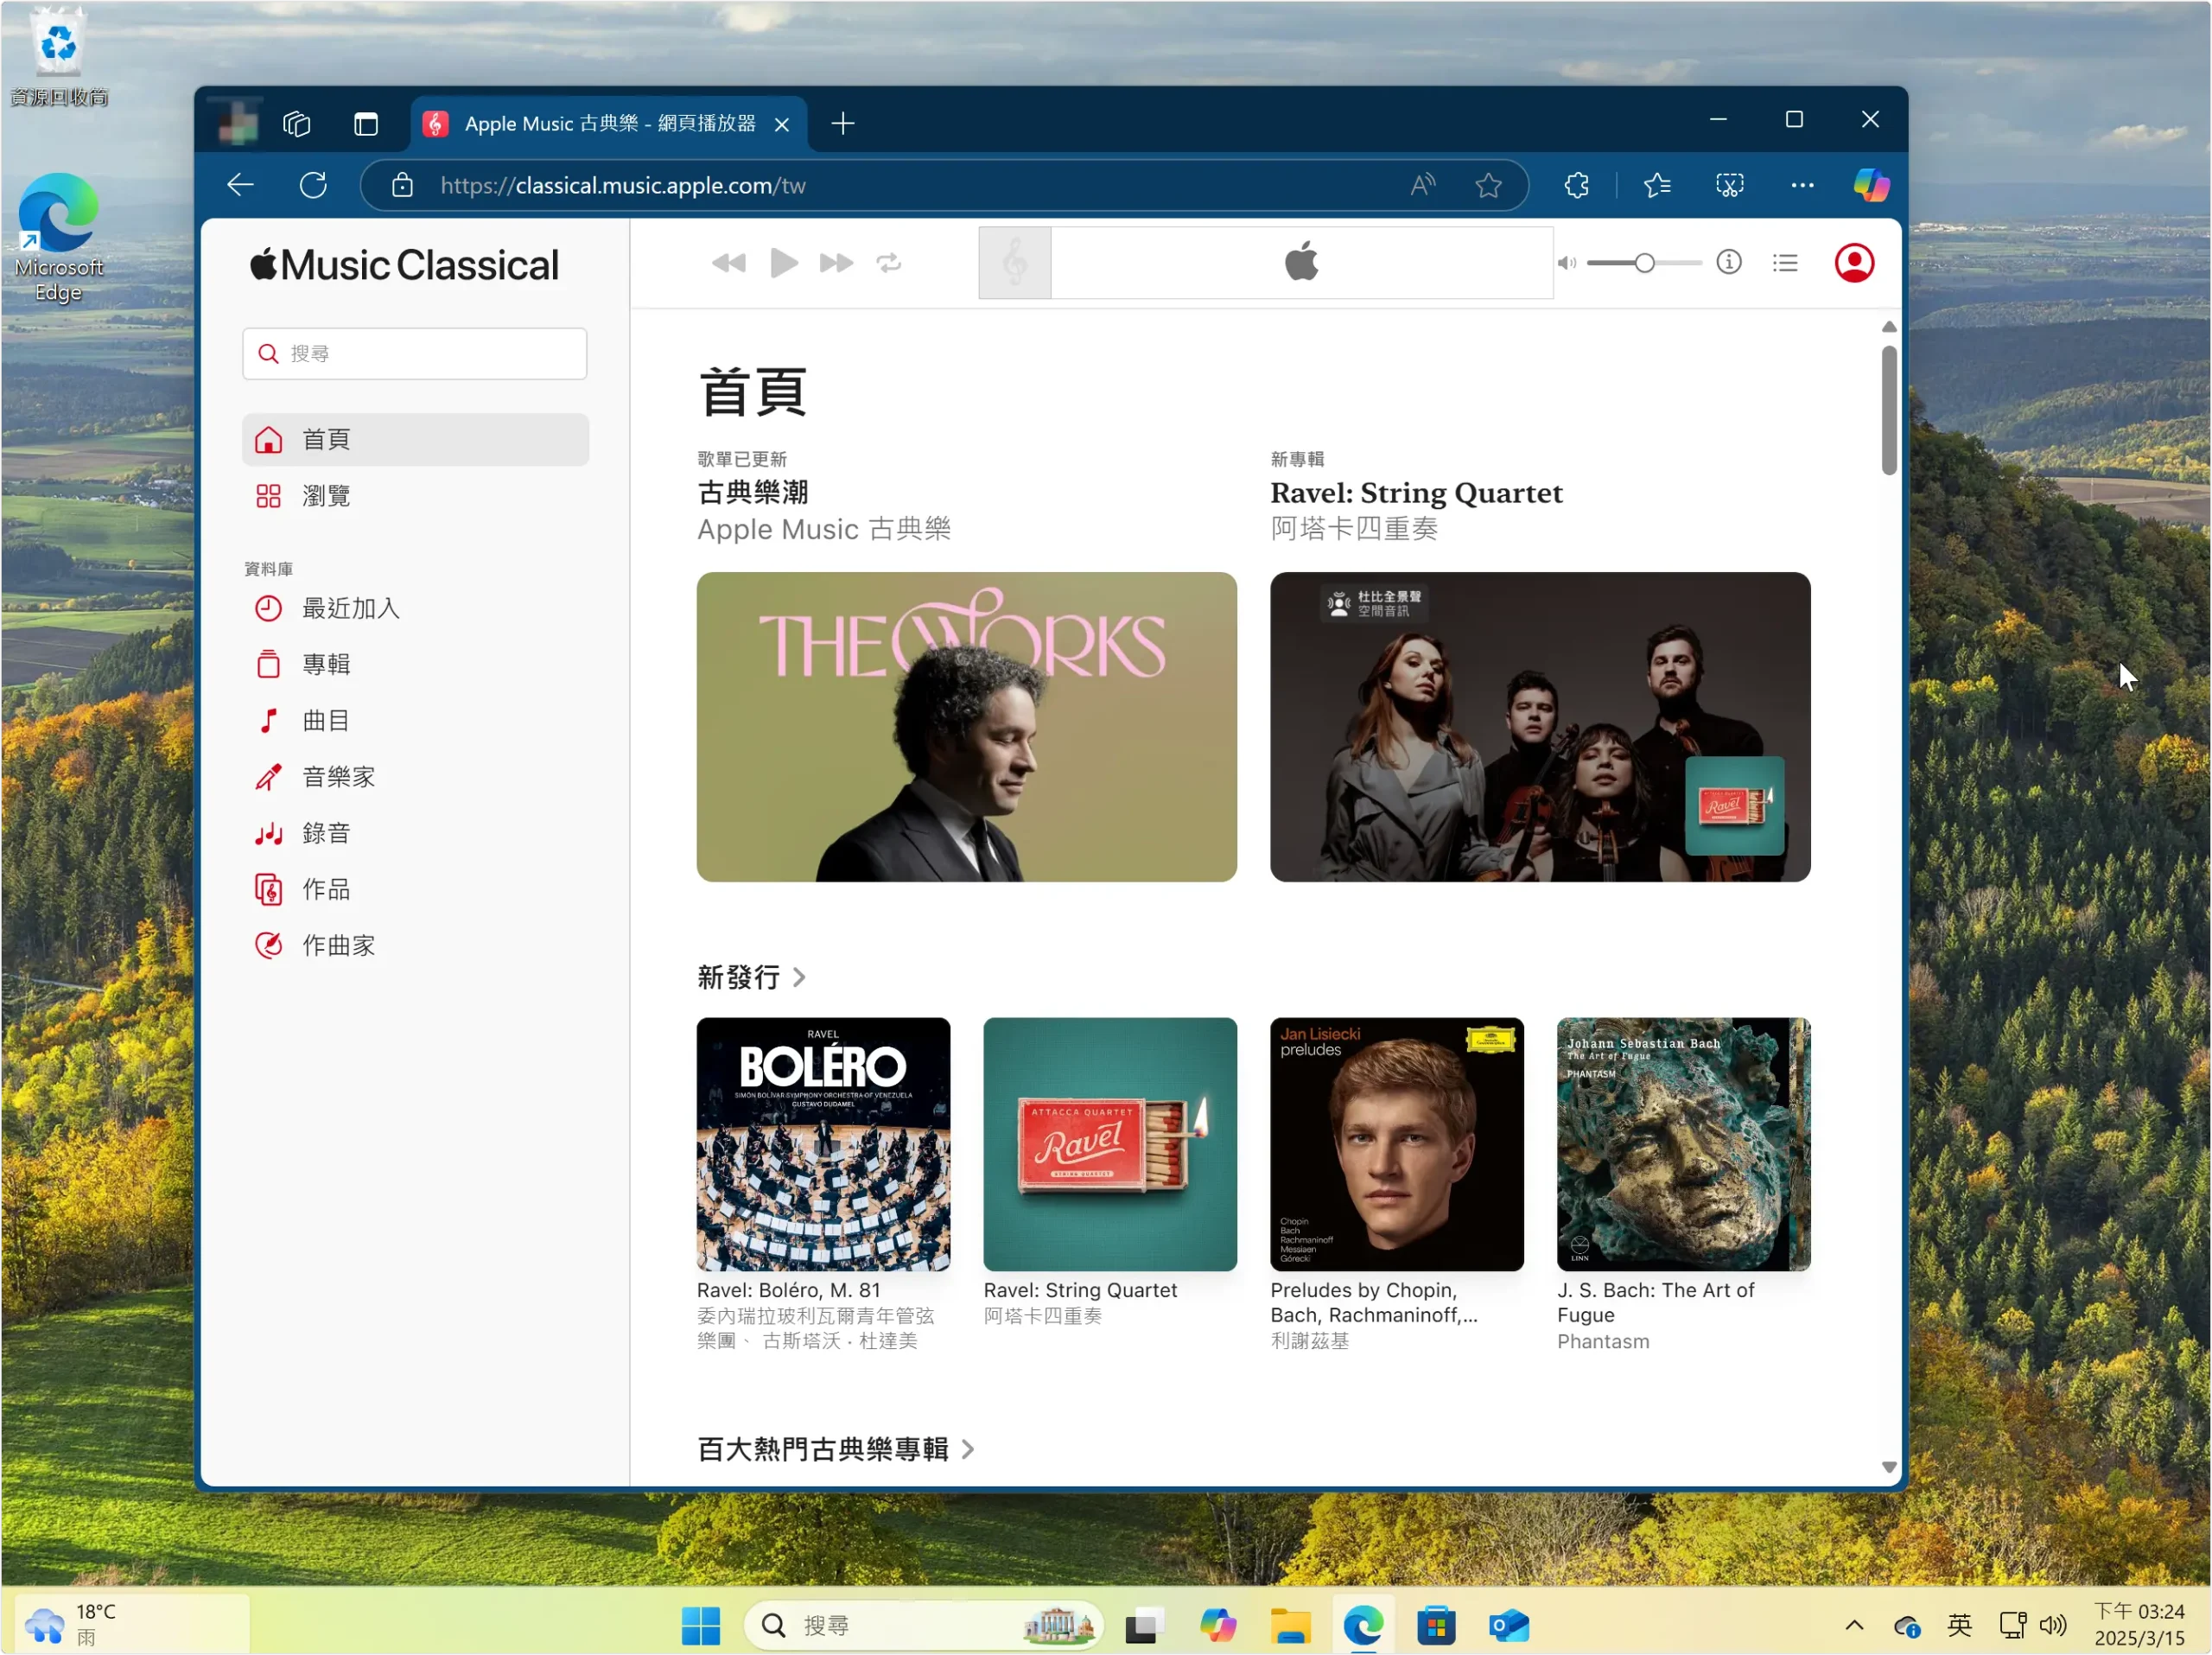Click the 搜尋 search field in sidebar
Image resolution: width=2212 pixels, height=1655 pixels.
(414, 353)
